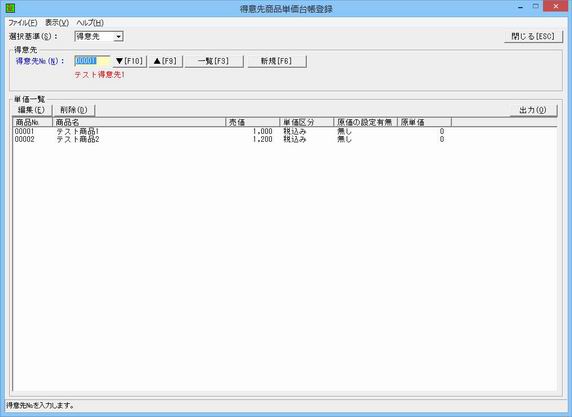
Task: Click the green app icon in title bar
Action: coord(10,8)
